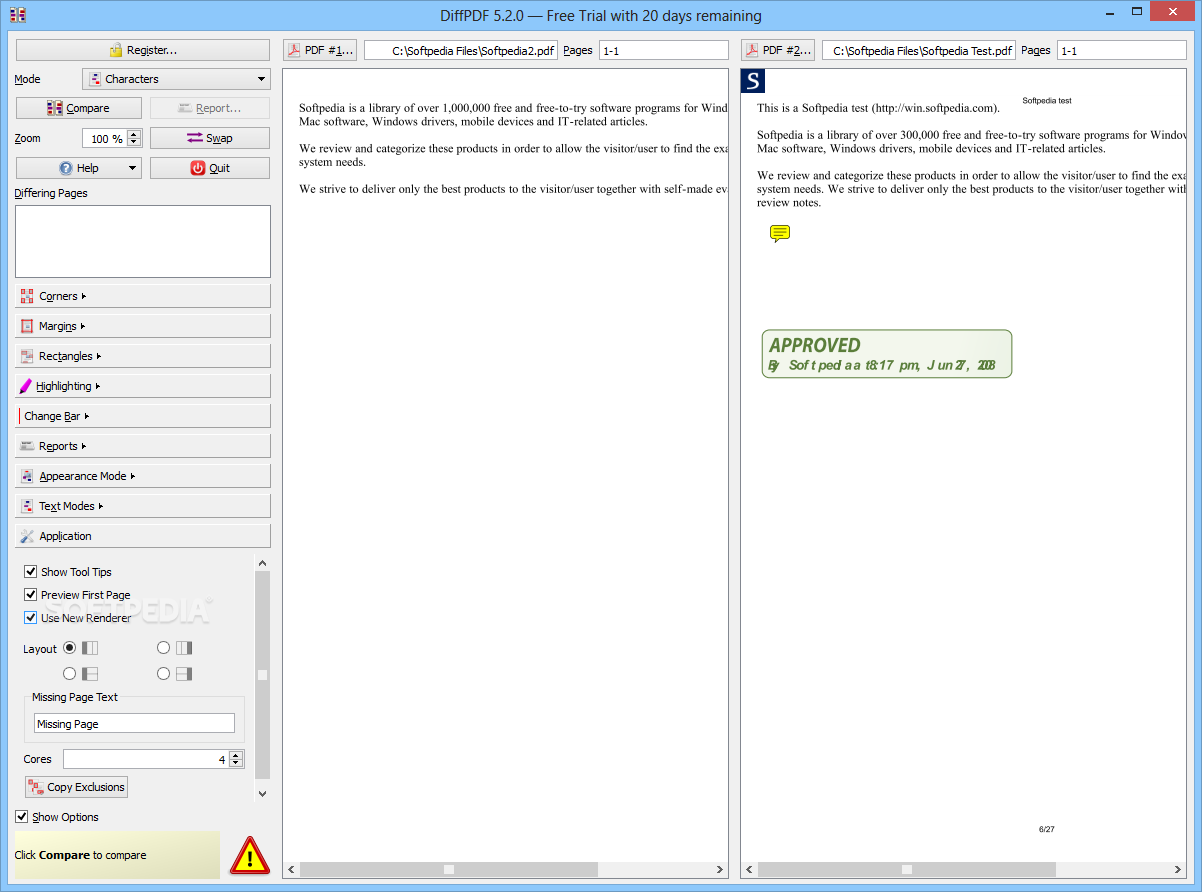Screen dimensions: 1202x892
Task: Select the bottom-right layout radio option
Action: [164, 674]
